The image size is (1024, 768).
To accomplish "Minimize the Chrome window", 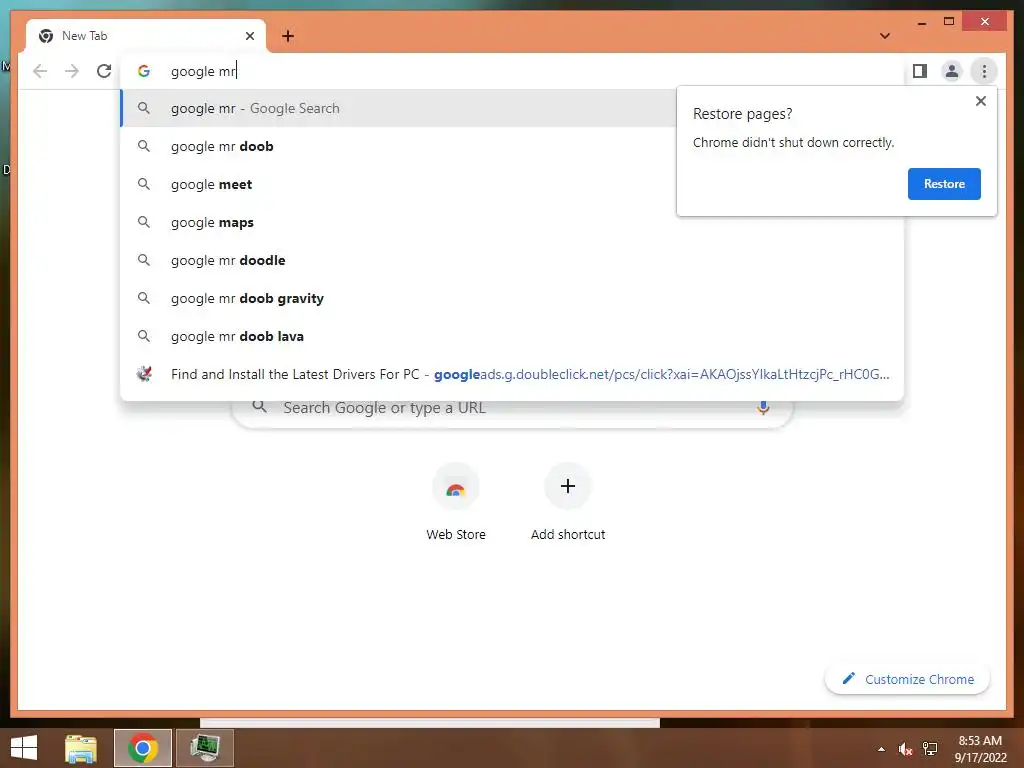I will (921, 22).
